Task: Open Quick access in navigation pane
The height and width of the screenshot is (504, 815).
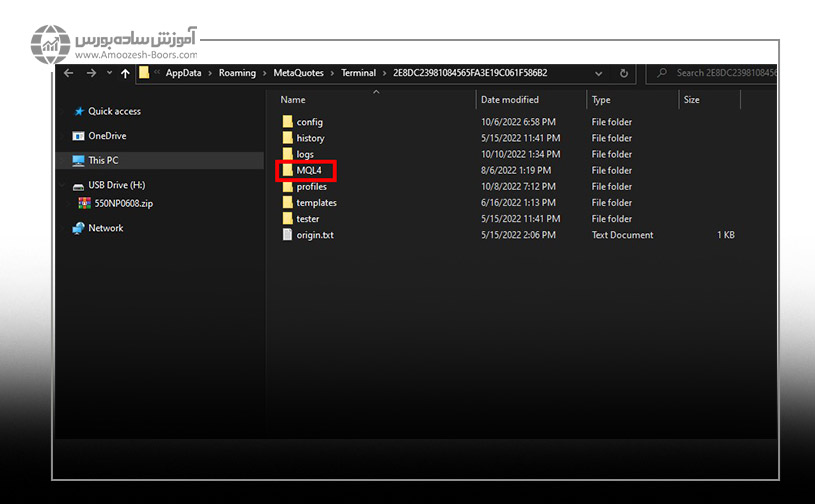Action: click(x=114, y=111)
